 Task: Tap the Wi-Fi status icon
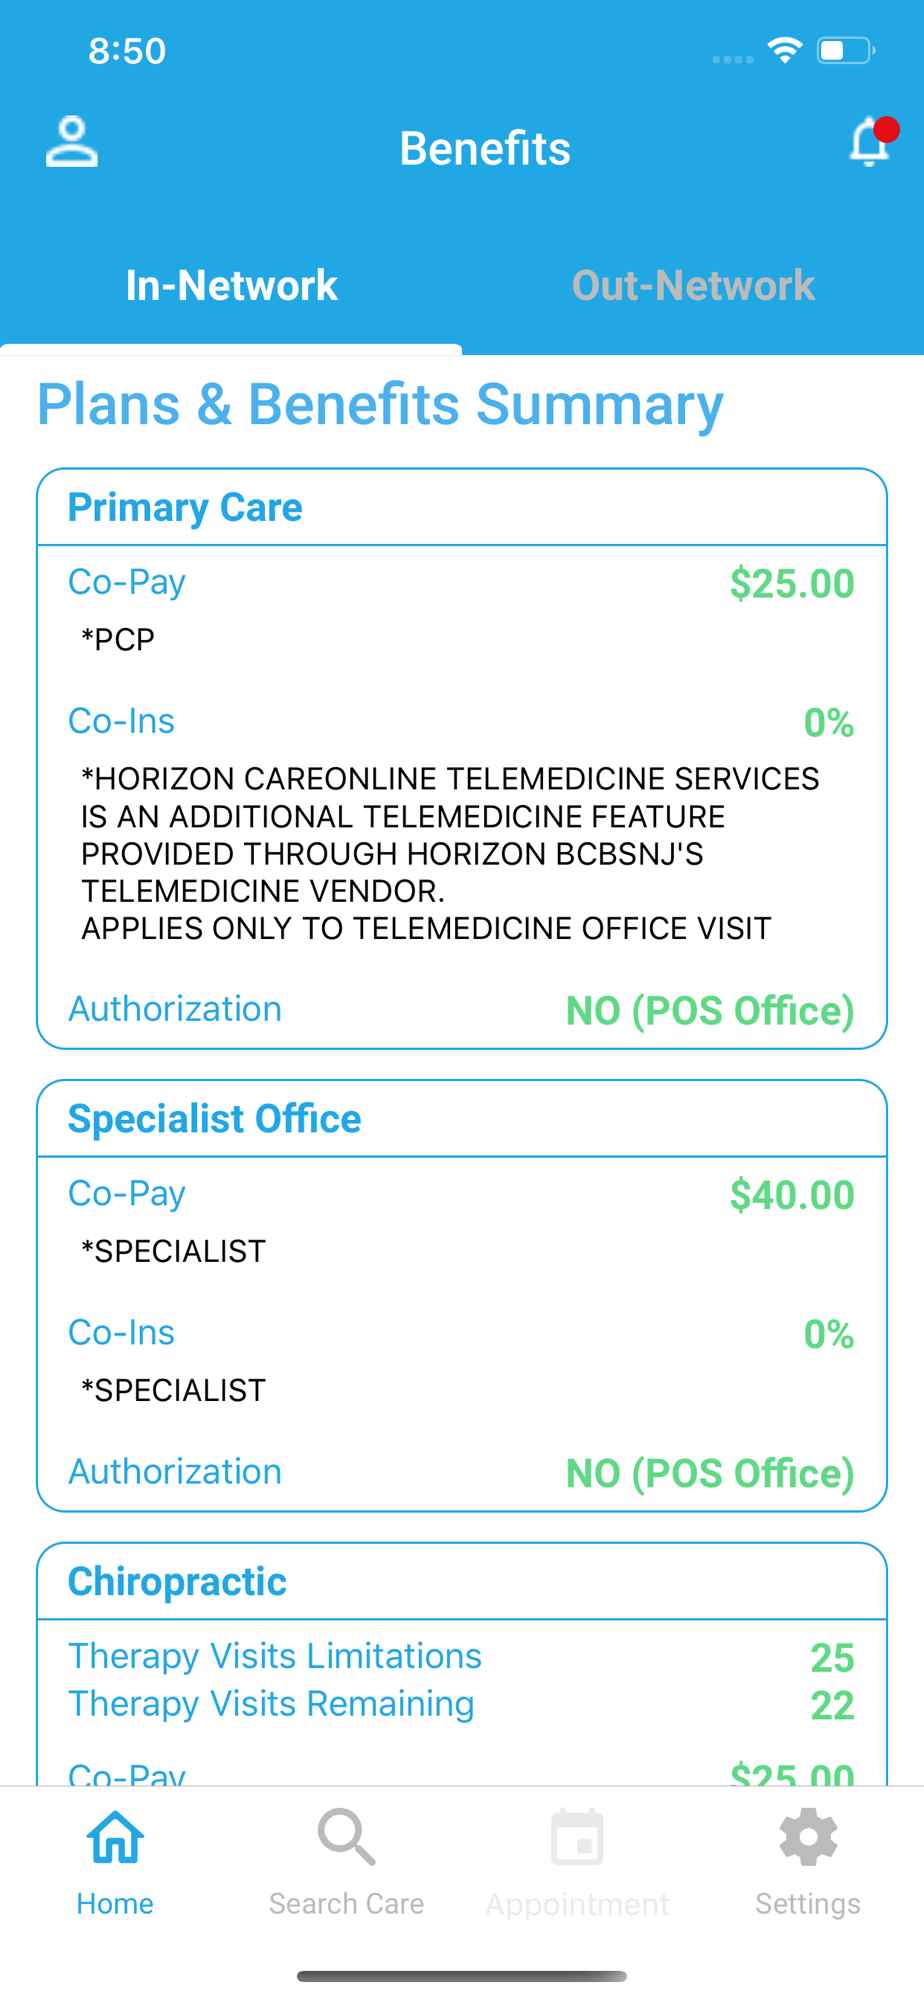click(x=785, y=50)
